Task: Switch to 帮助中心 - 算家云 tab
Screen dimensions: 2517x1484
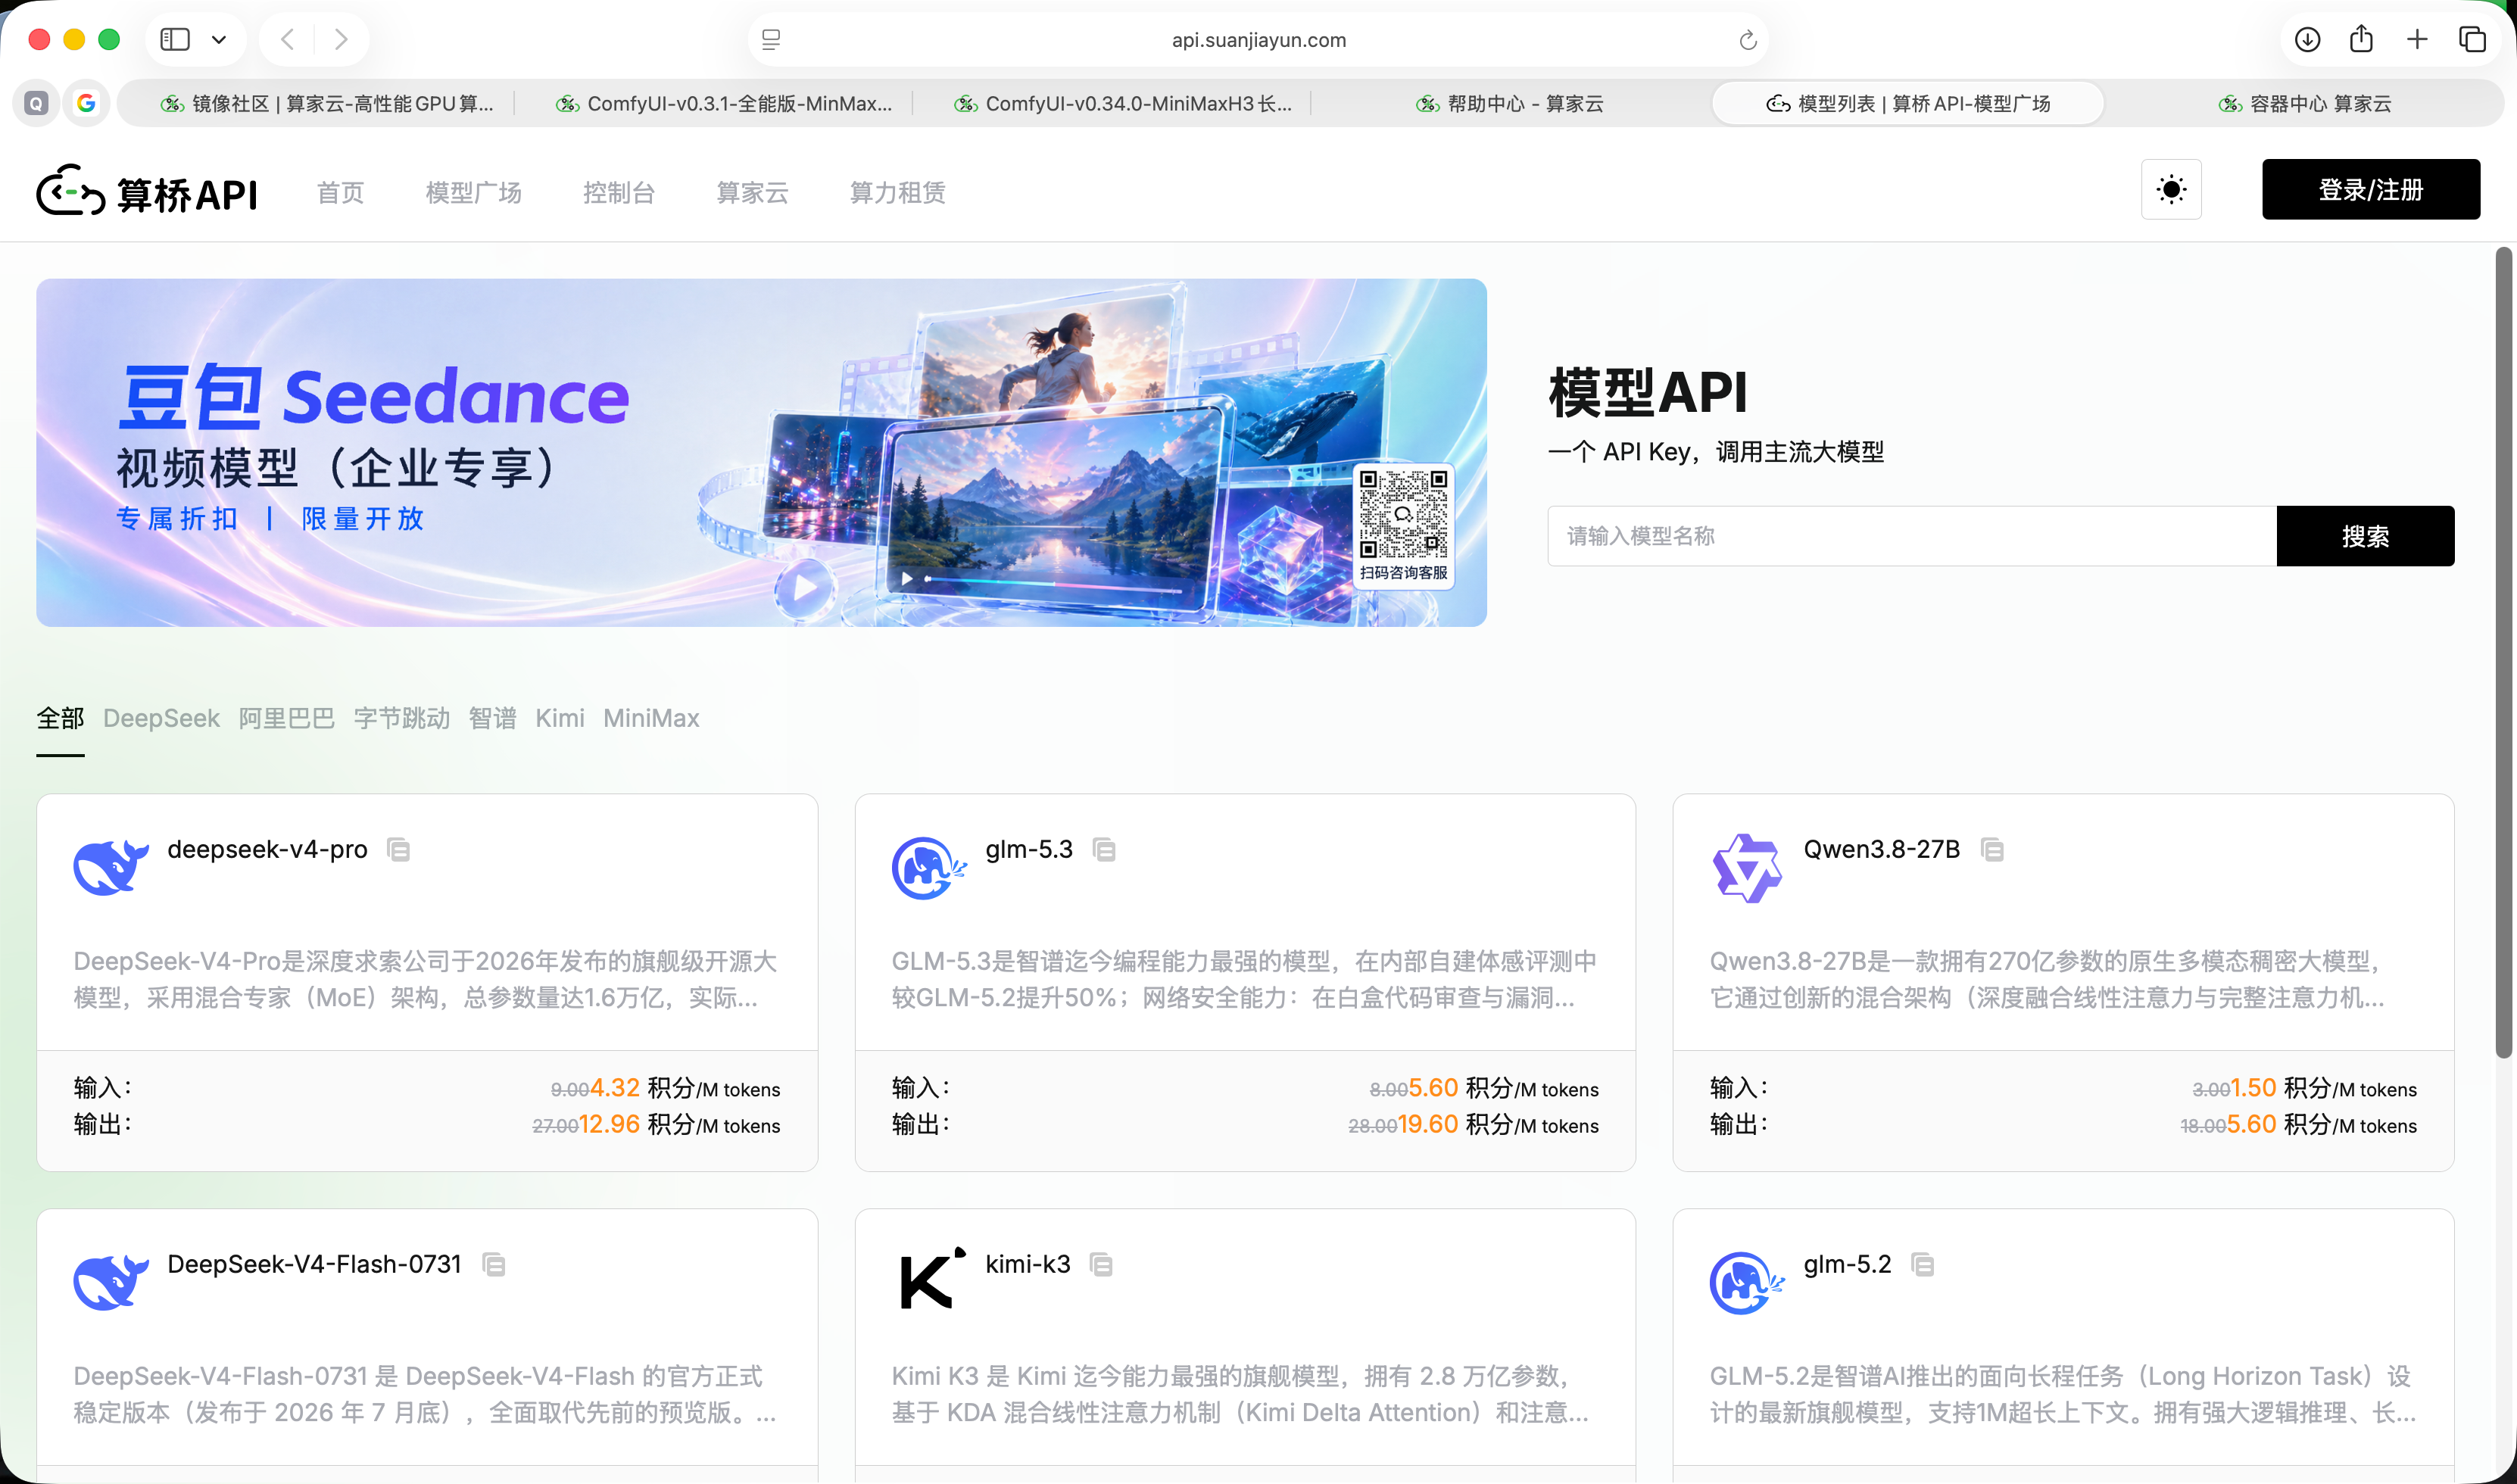Action: coord(1510,103)
